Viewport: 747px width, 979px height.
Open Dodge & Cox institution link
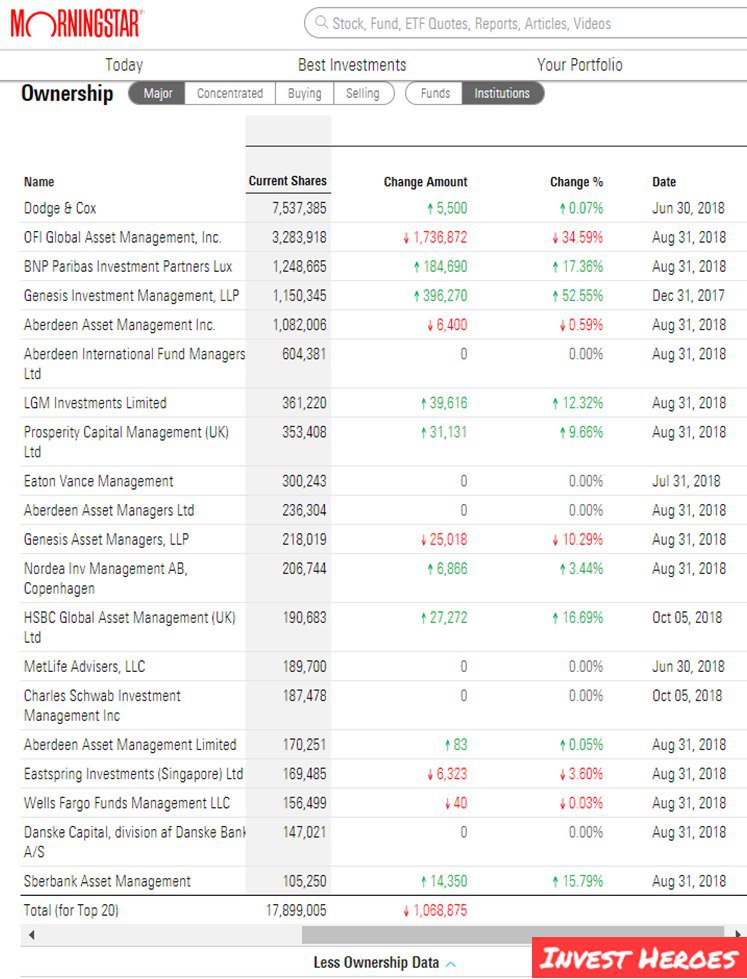pos(60,208)
